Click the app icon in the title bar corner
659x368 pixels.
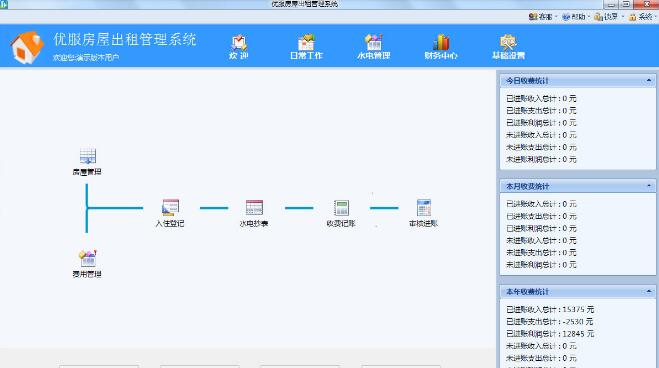coord(4,4)
